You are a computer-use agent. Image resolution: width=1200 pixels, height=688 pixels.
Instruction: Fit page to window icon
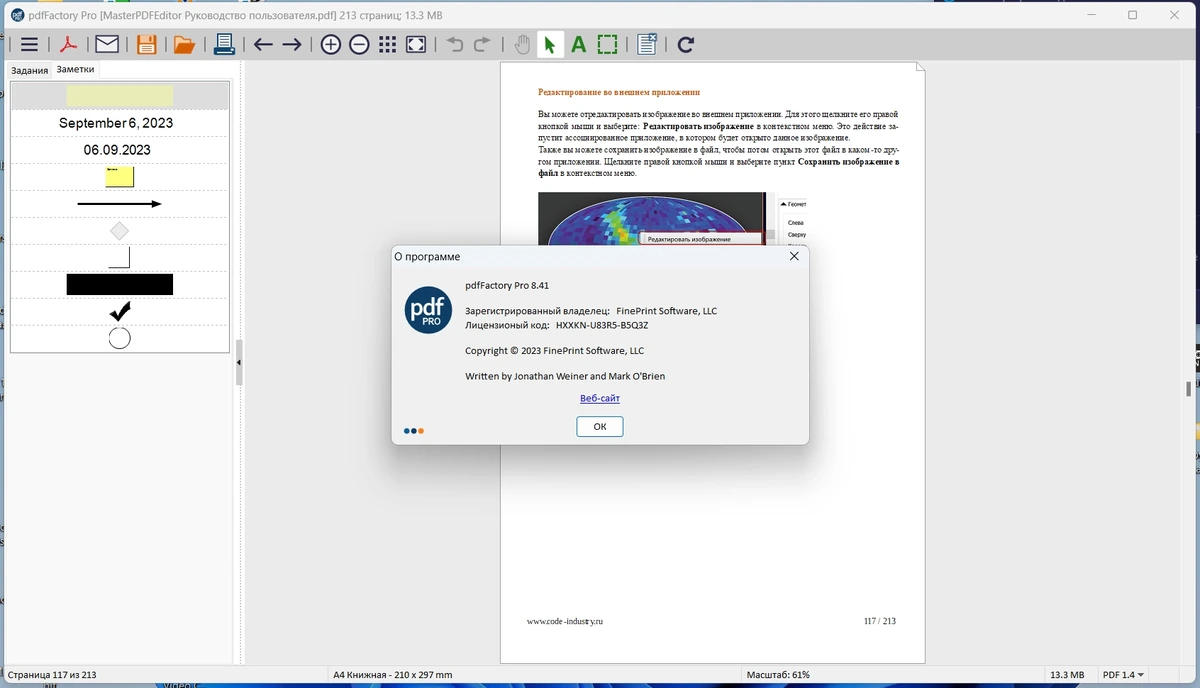[416, 44]
